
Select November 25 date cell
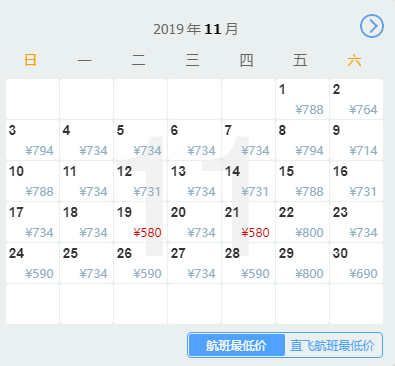click(86, 263)
